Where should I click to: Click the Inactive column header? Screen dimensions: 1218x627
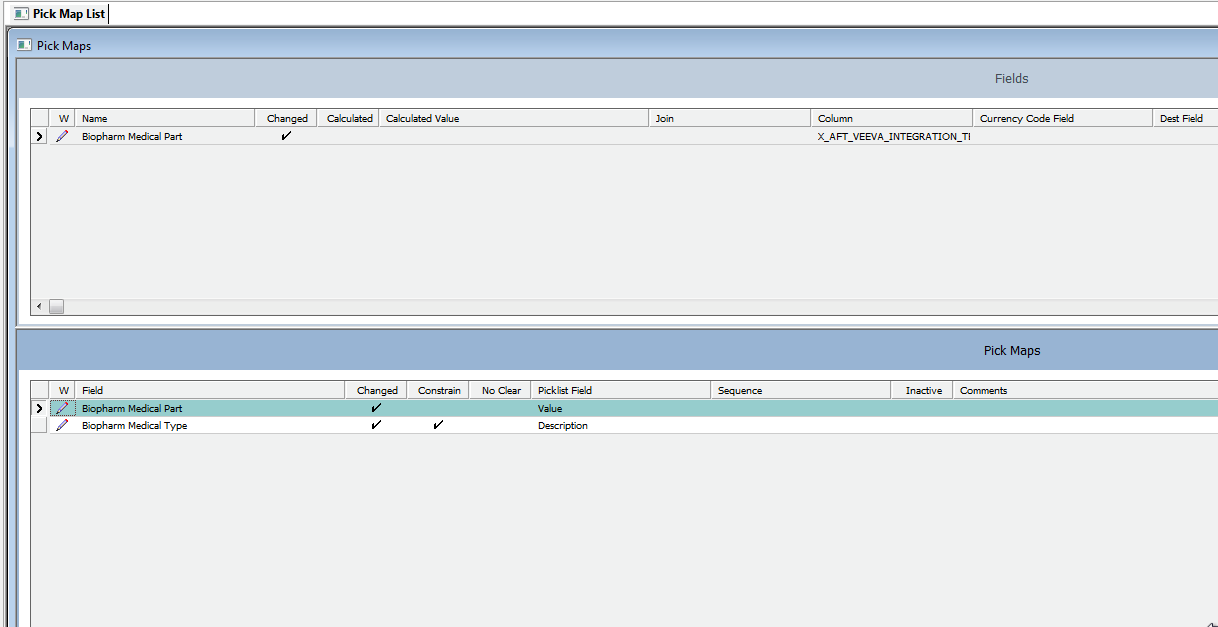click(x=922, y=390)
